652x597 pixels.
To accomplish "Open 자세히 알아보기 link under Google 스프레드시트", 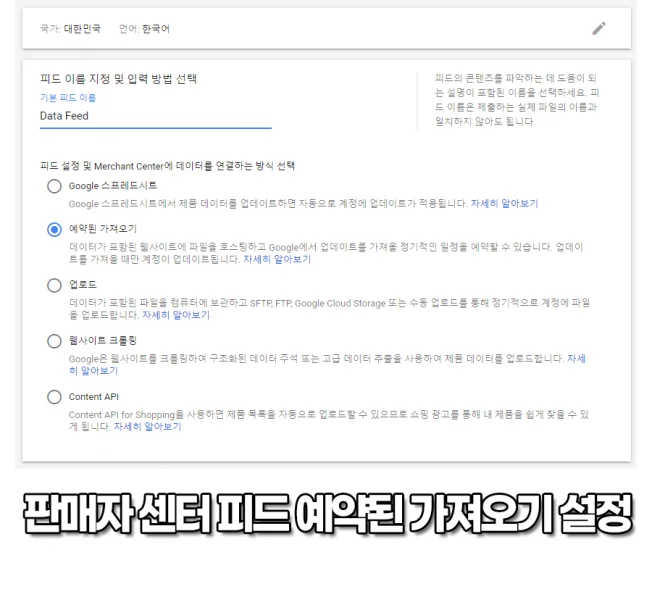I will click(504, 204).
